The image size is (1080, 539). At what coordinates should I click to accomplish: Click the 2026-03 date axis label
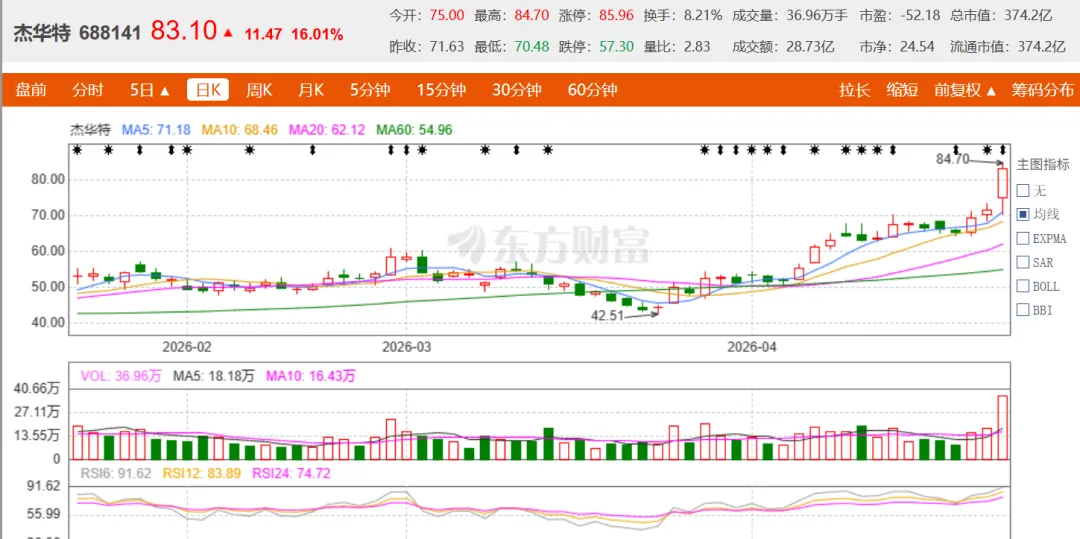point(406,347)
